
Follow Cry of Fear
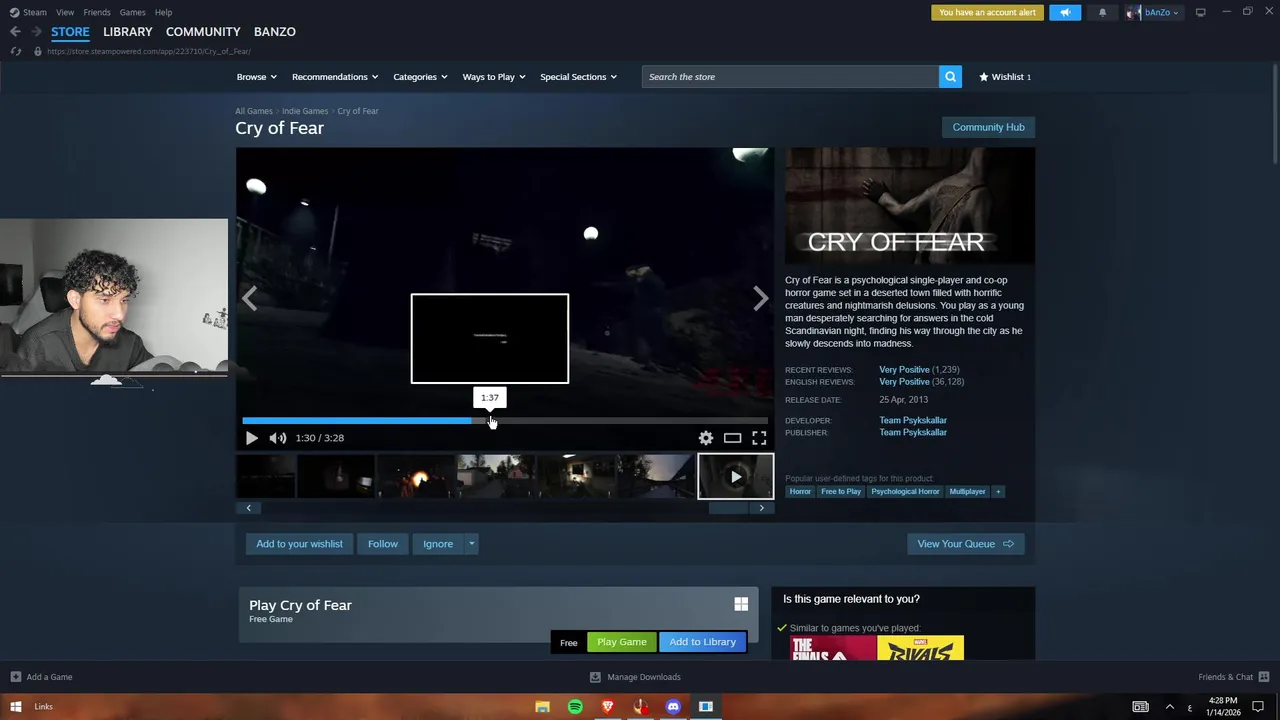[383, 544]
